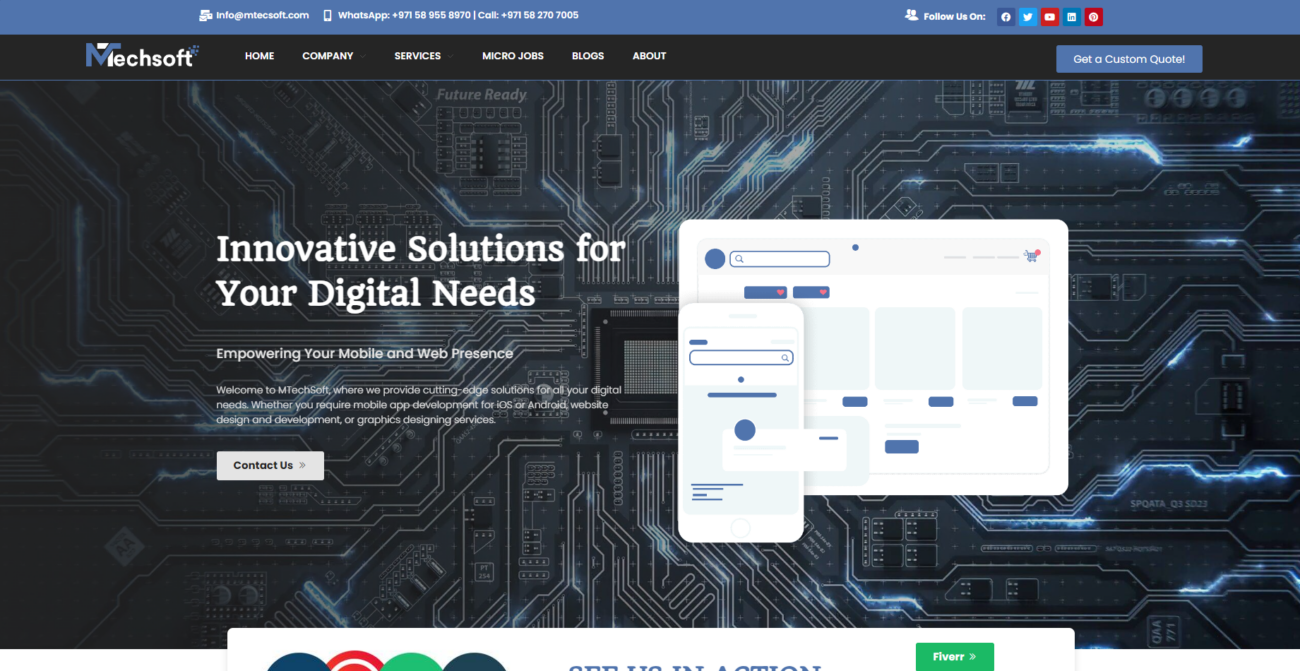Expand the COMPANY dropdown arrow
The height and width of the screenshot is (671, 1300).
point(364,56)
